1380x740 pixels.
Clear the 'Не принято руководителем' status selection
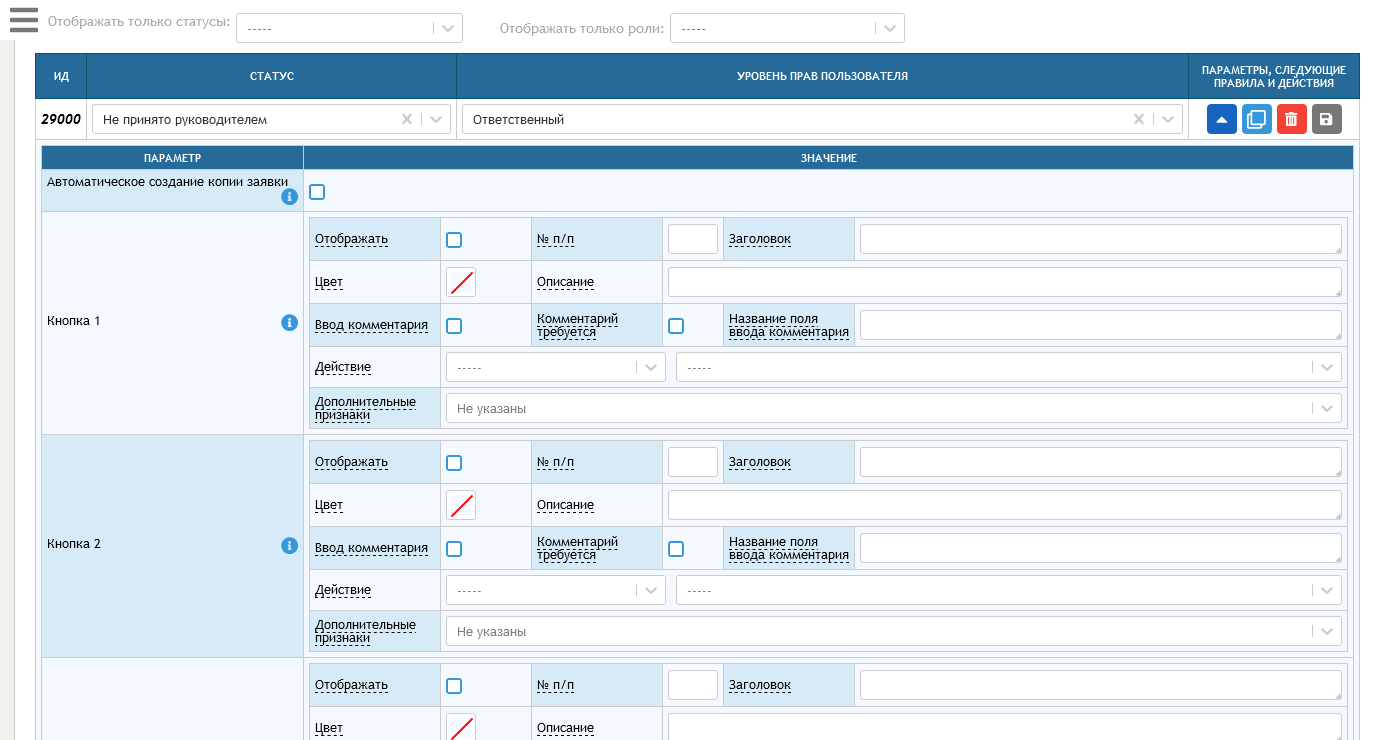pos(407,119)
